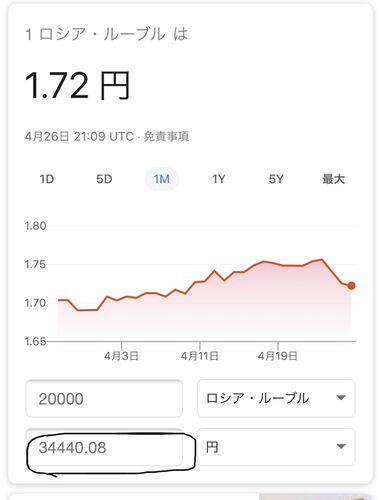Select the 1D time range tab
Screen dimensions: 381x500
coord(47,179)
